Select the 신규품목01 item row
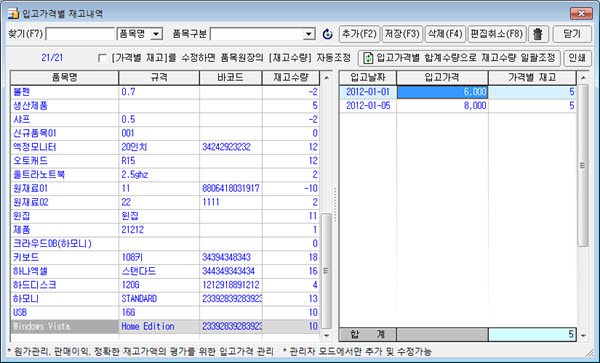 [x=165, y=133]
